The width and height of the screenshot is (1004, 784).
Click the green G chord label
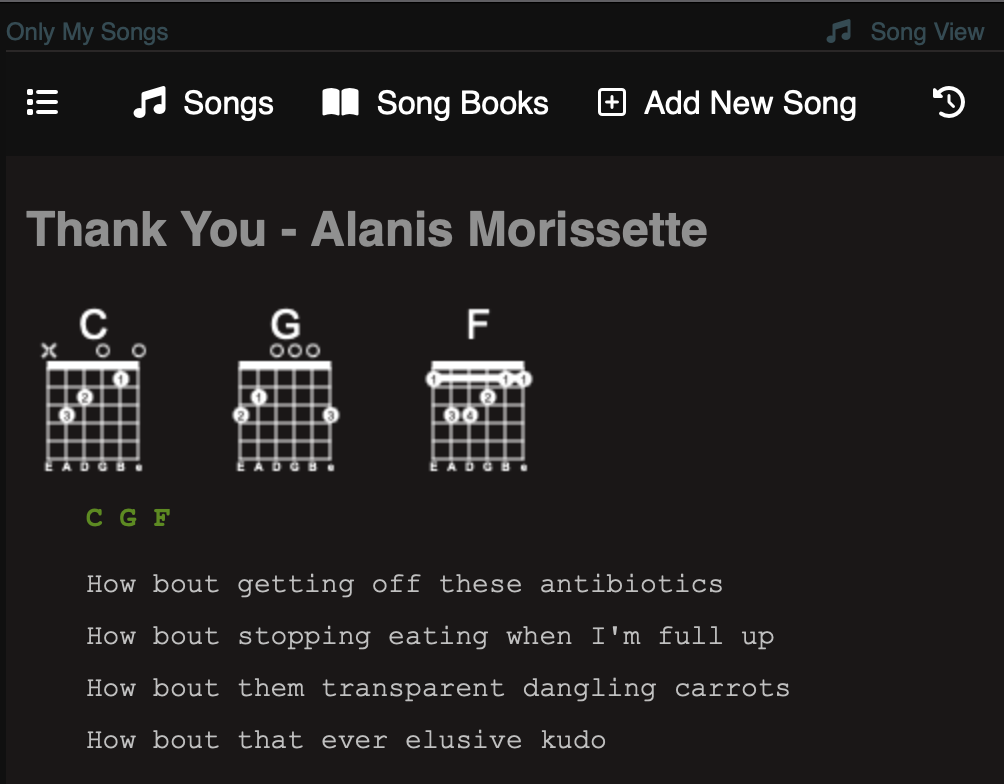coord(128,518)
